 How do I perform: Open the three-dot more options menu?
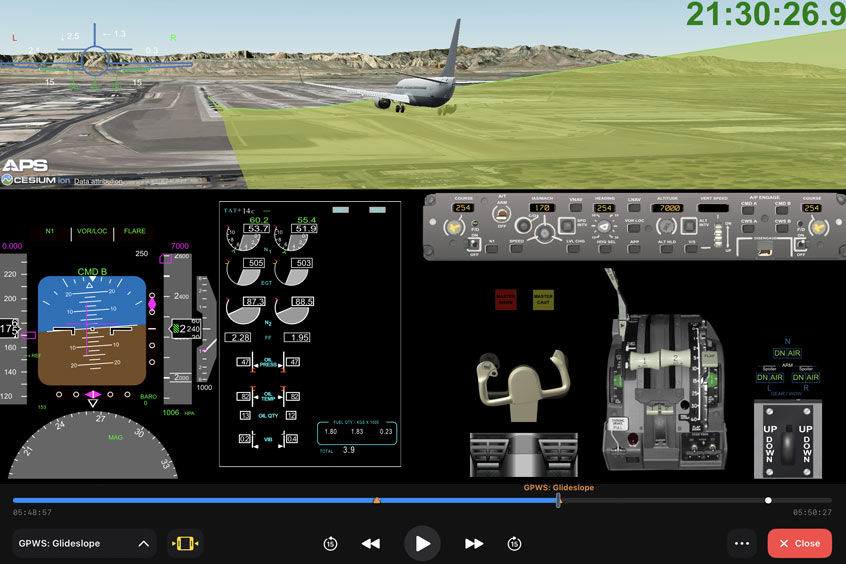tap(741, 543)
